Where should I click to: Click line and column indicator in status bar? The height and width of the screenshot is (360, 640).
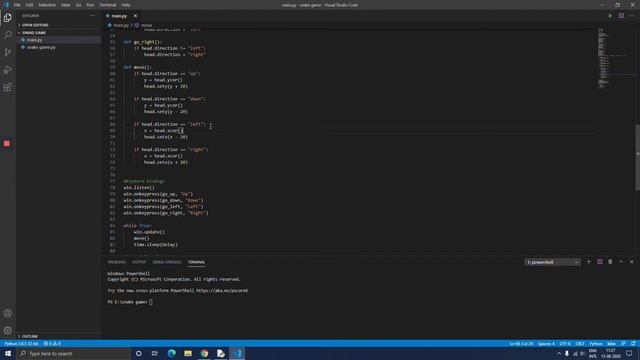tap(521, 344)
